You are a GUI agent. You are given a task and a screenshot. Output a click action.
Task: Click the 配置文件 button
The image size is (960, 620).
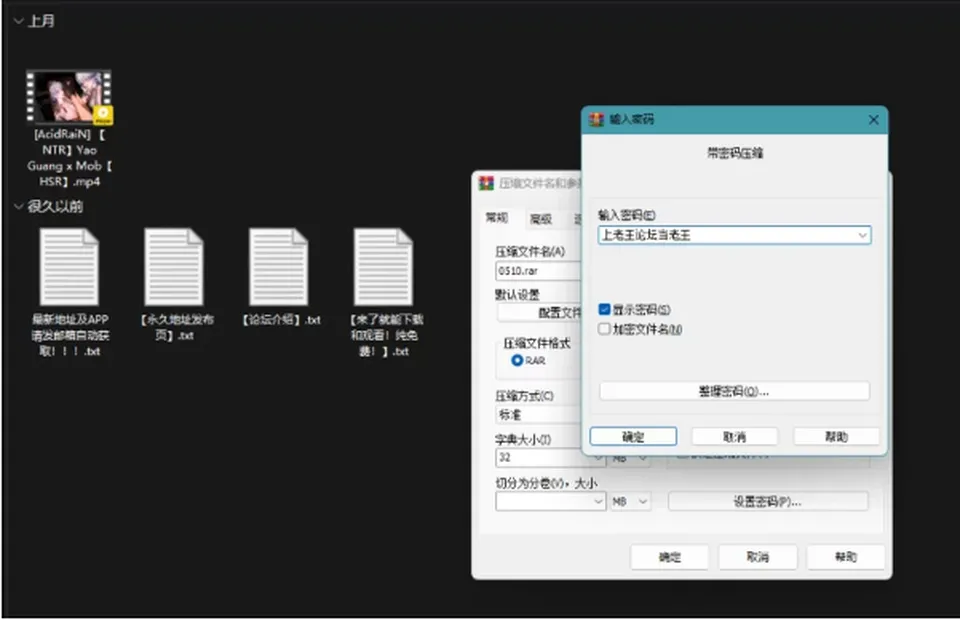(x=539, y=313)
